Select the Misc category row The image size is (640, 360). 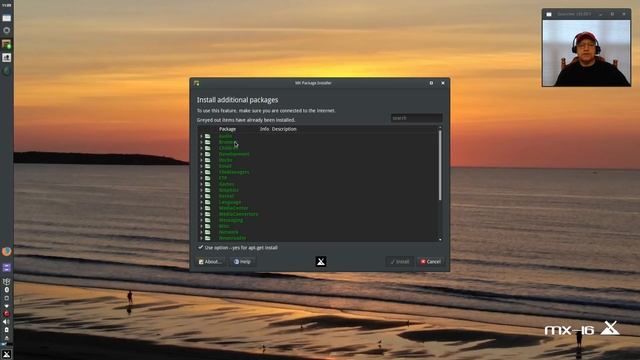pos(318,226)
